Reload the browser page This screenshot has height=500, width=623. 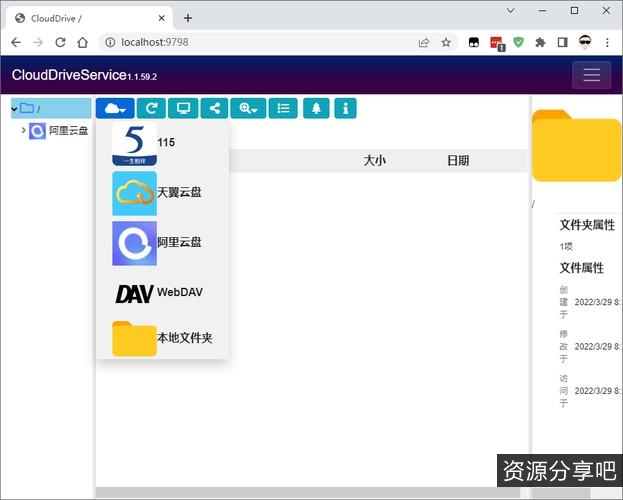tap(60, 42)
